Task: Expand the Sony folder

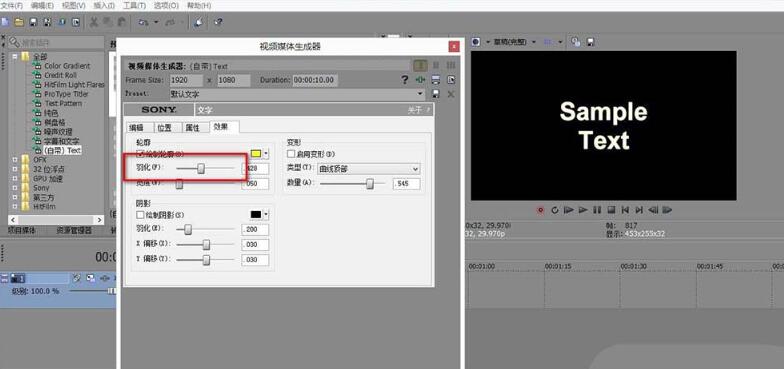Action: tap(14, 188)
